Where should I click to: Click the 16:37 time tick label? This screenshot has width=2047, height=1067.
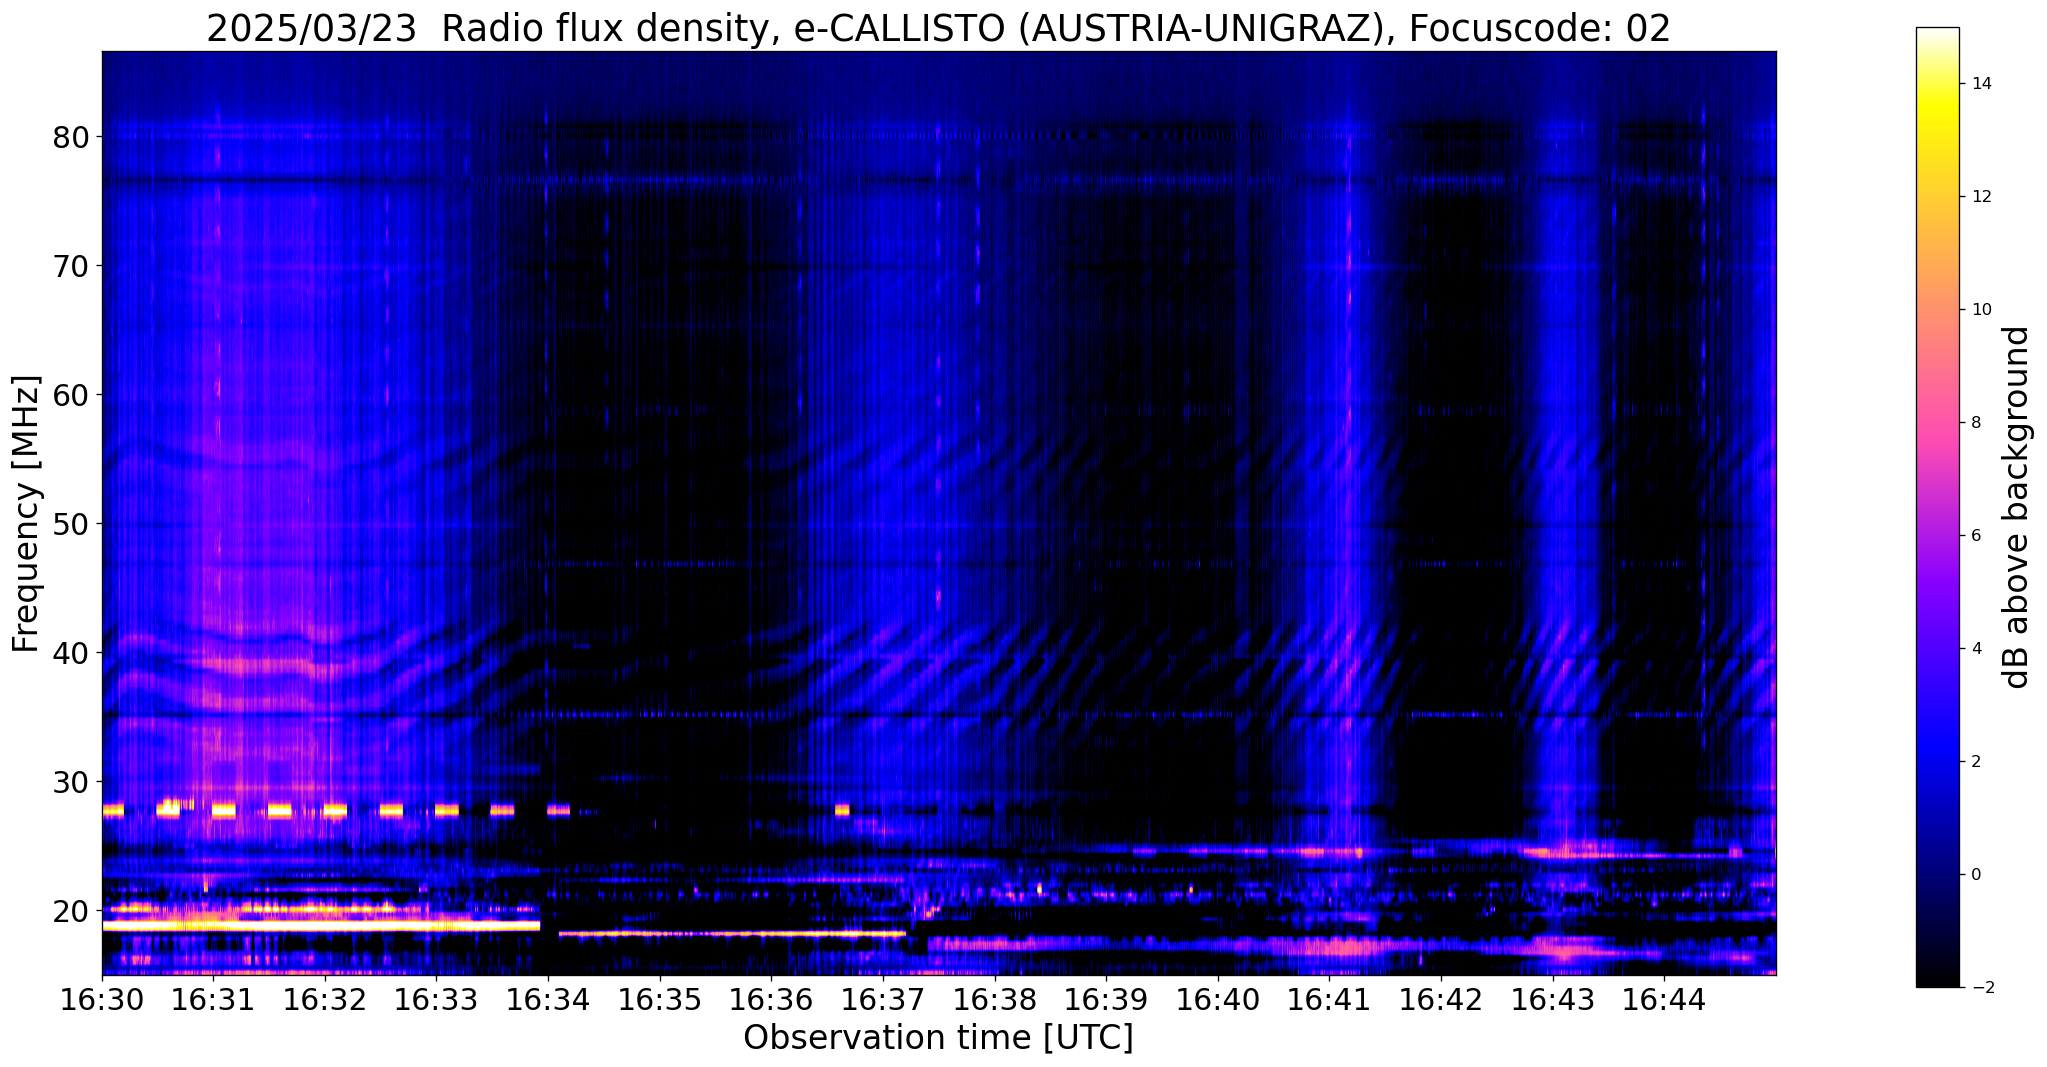pos(883,1000)
